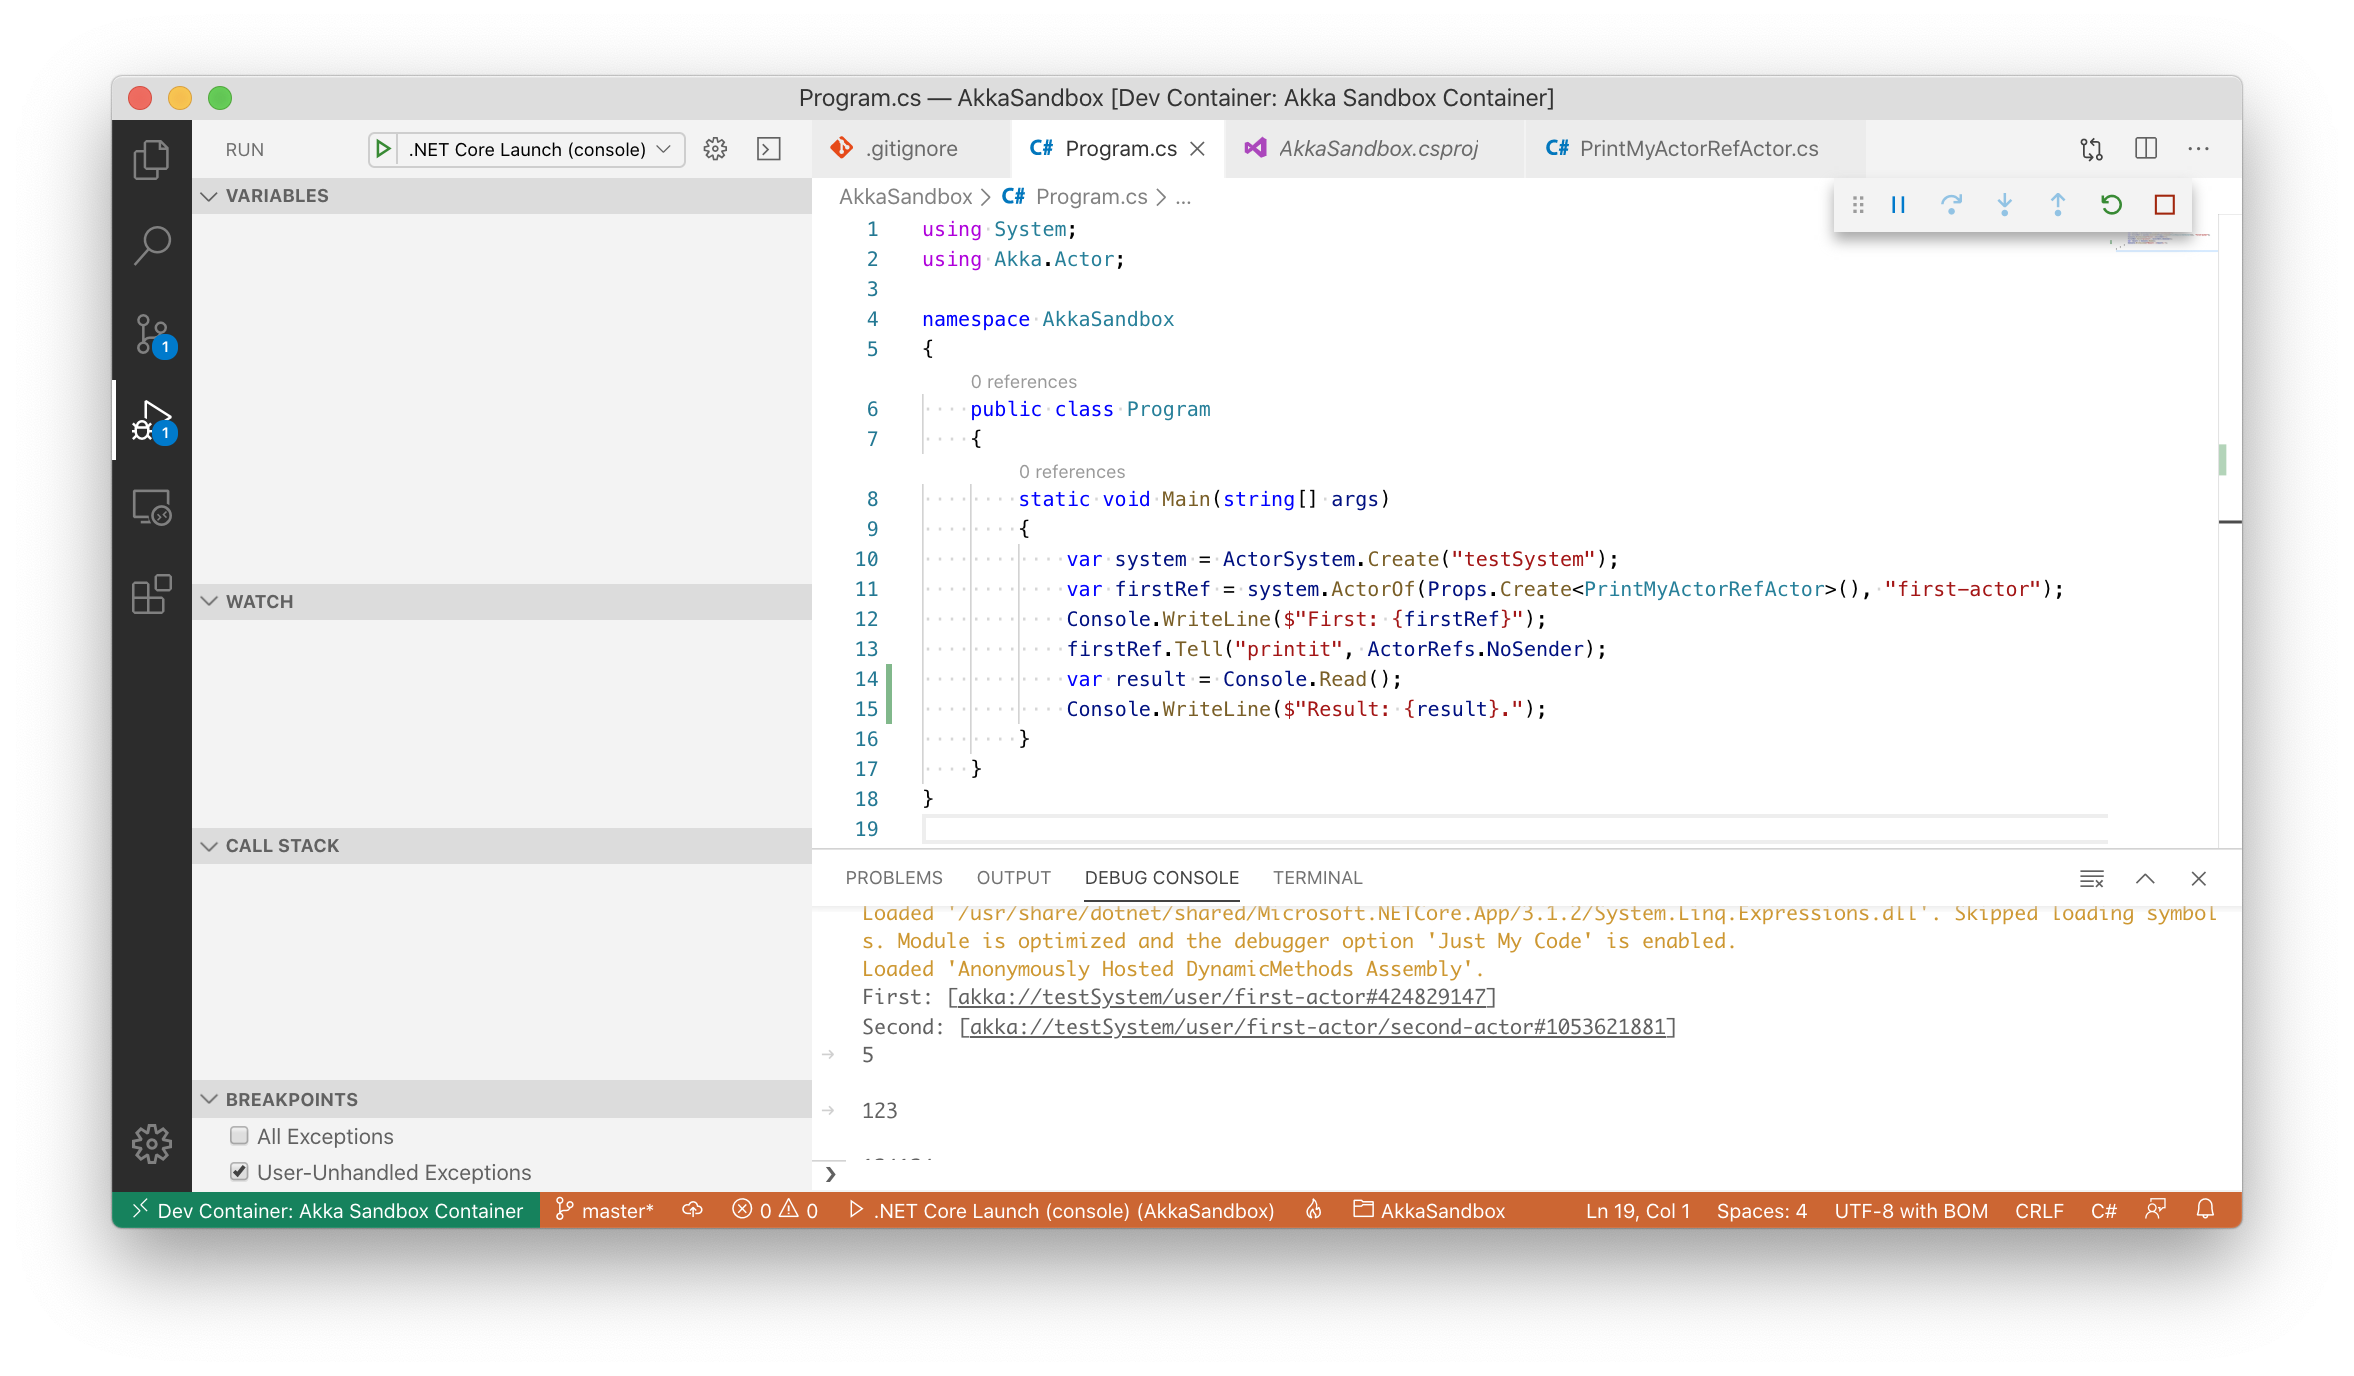This screenshot has width=2354, height=1376.
Task: Open the Extensions view
Action: tap(151, 595)
